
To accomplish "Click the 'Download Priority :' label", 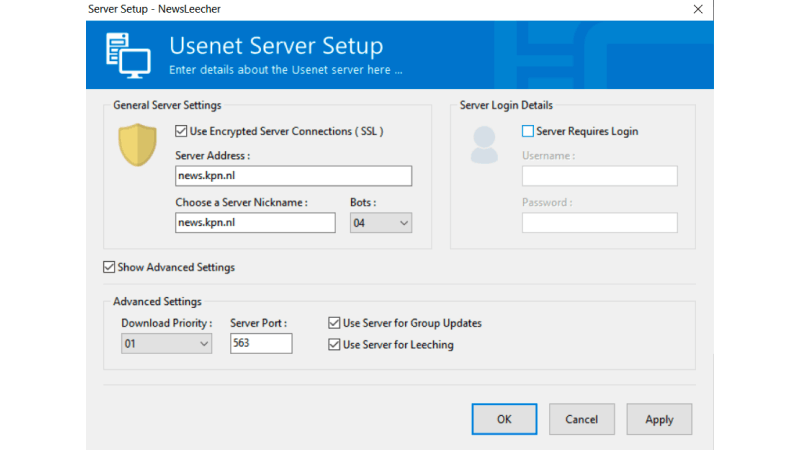I will pyautogui.click(x=166, y=323).
